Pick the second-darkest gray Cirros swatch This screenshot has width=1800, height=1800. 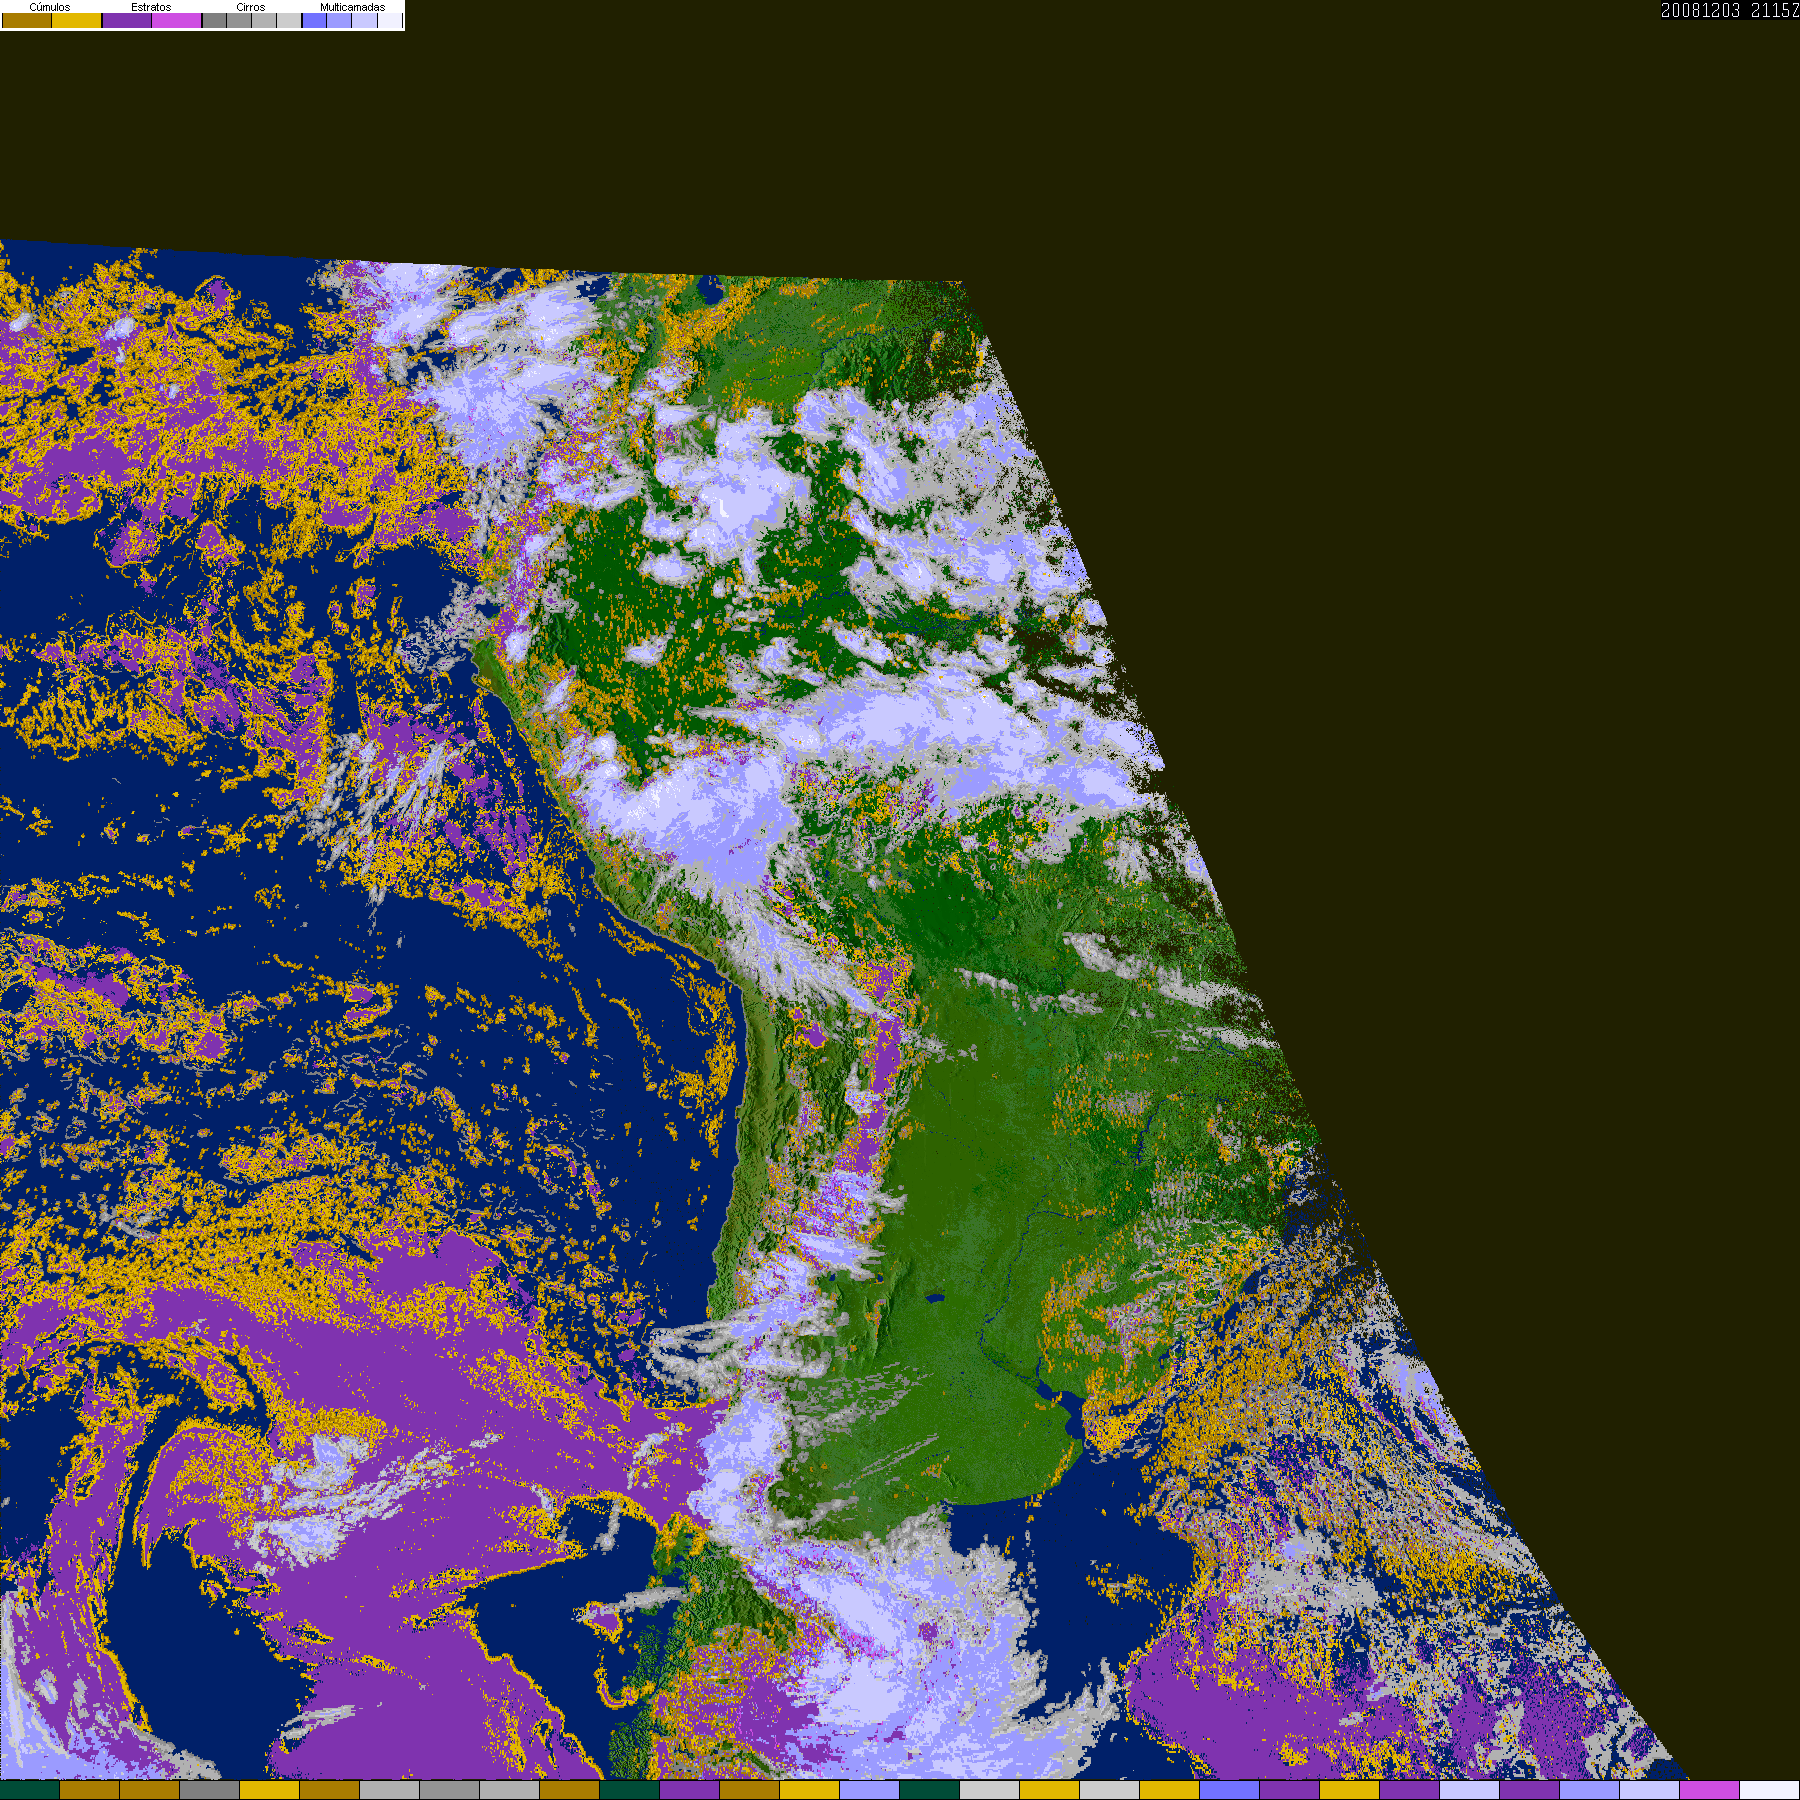point(239,20)
